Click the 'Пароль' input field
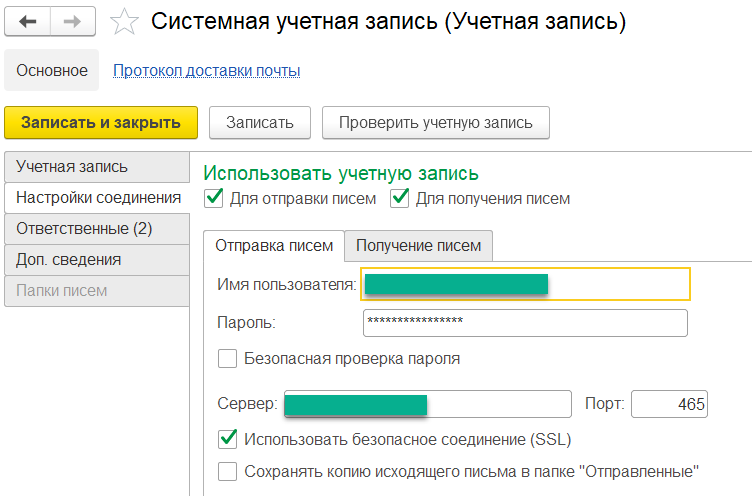Screen dimensions: 752x496 point(525,322)
